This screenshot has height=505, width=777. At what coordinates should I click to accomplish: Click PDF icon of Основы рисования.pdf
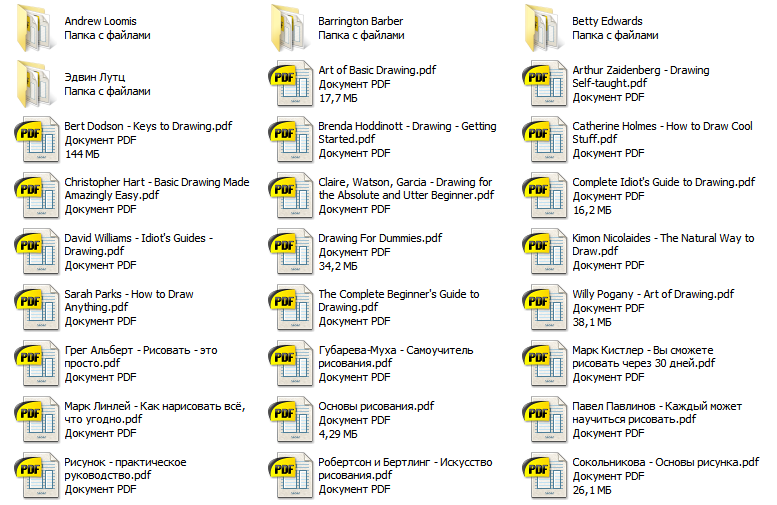[x=292, y=419]
